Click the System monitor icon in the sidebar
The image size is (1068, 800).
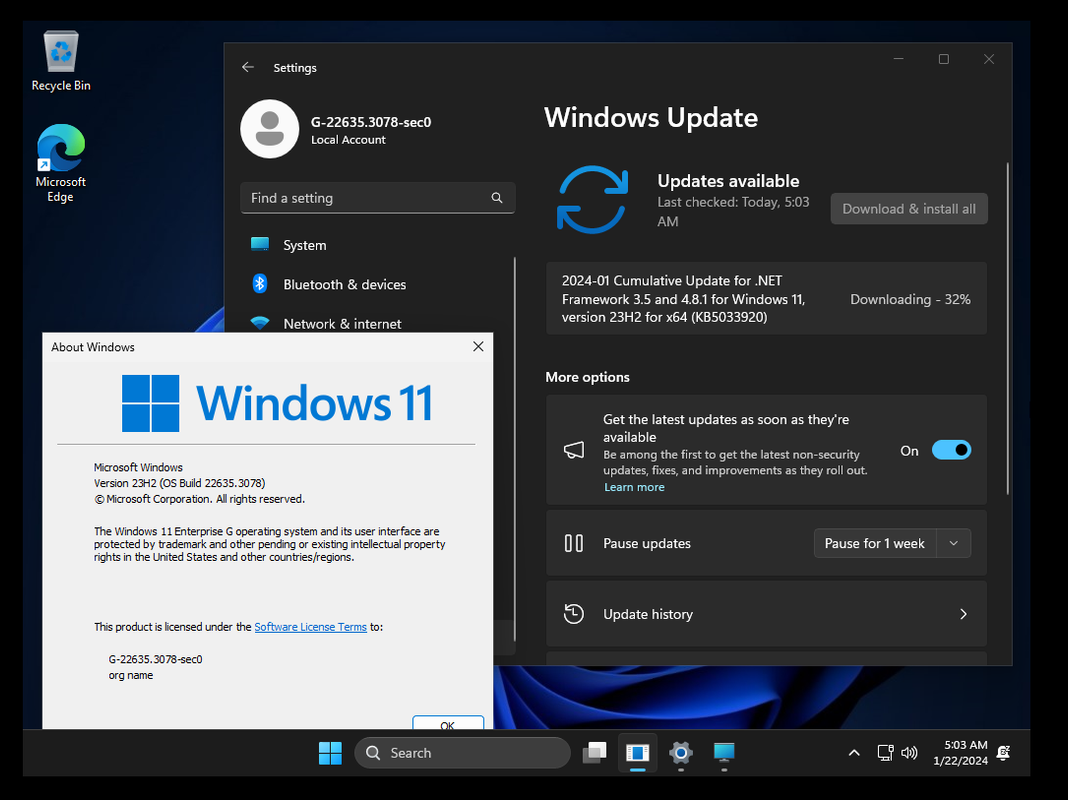click(x=260, y=244)
